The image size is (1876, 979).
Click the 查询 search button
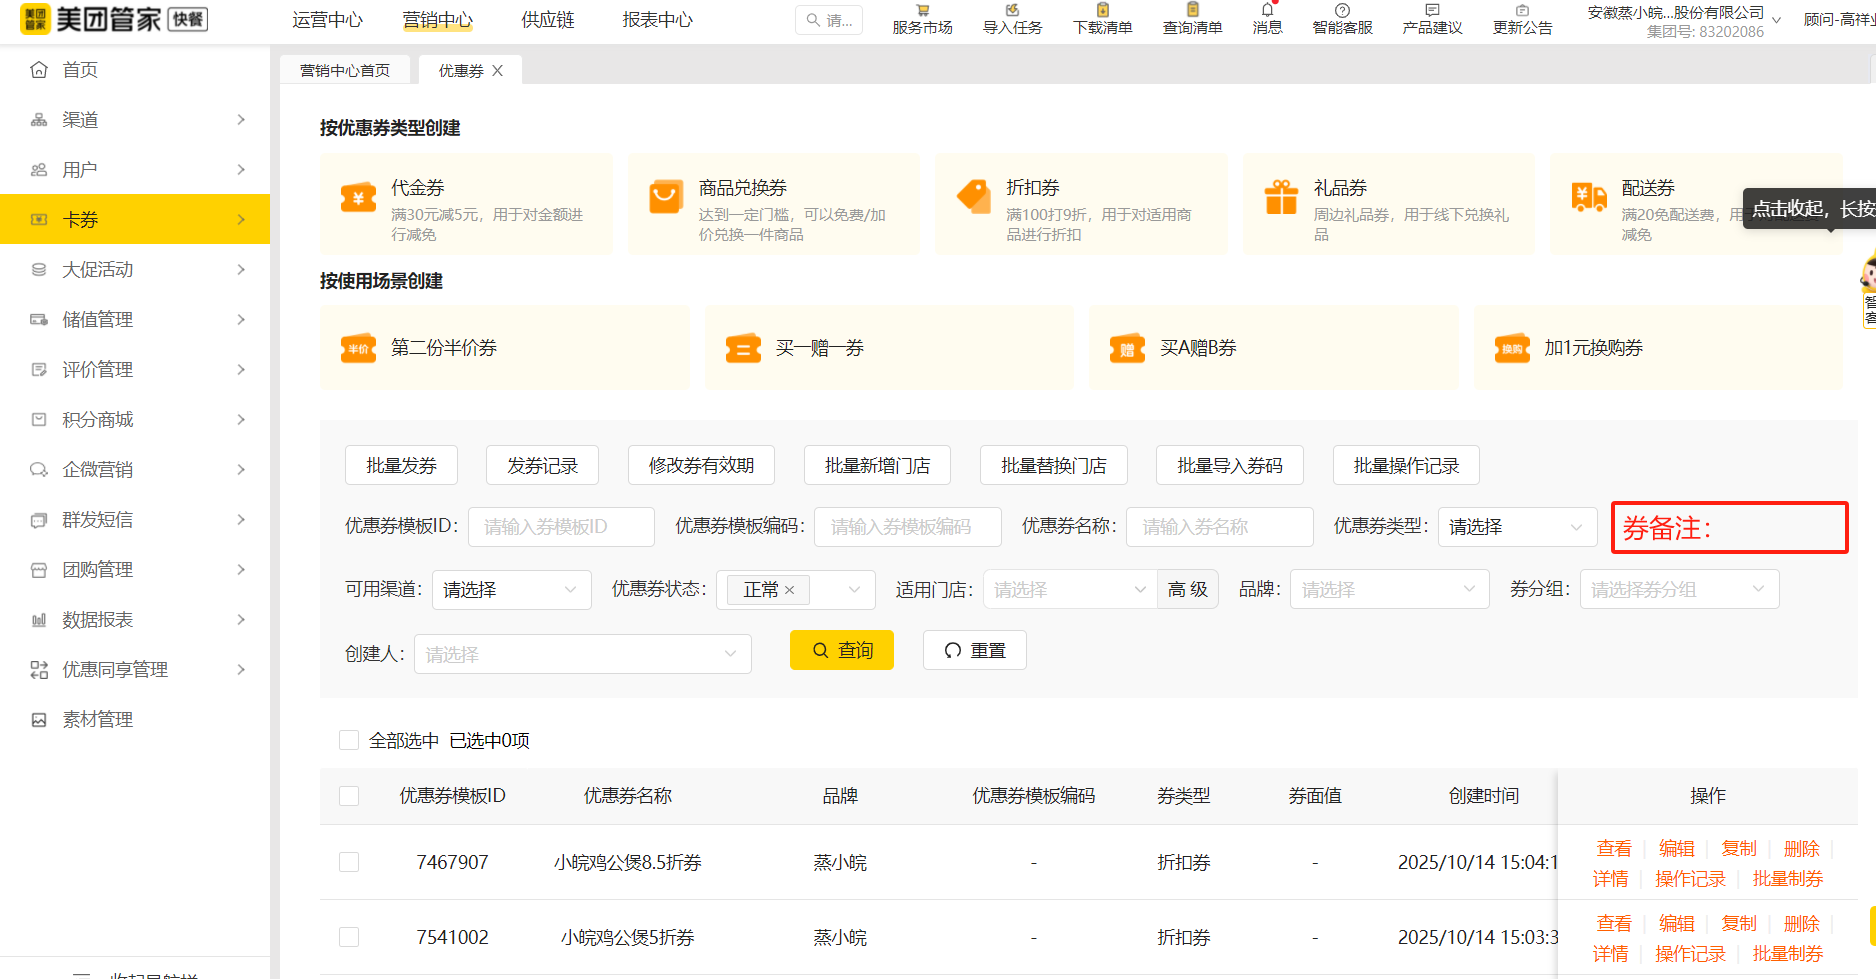(841, 649)
